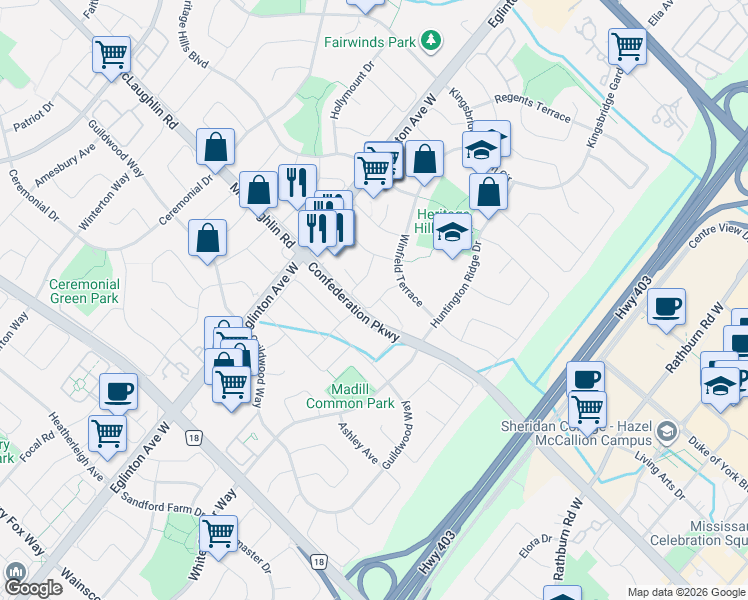
Task: Click coffee cup marker above Sheridan College
Action: pyautogui.click(x=586, y=377)
